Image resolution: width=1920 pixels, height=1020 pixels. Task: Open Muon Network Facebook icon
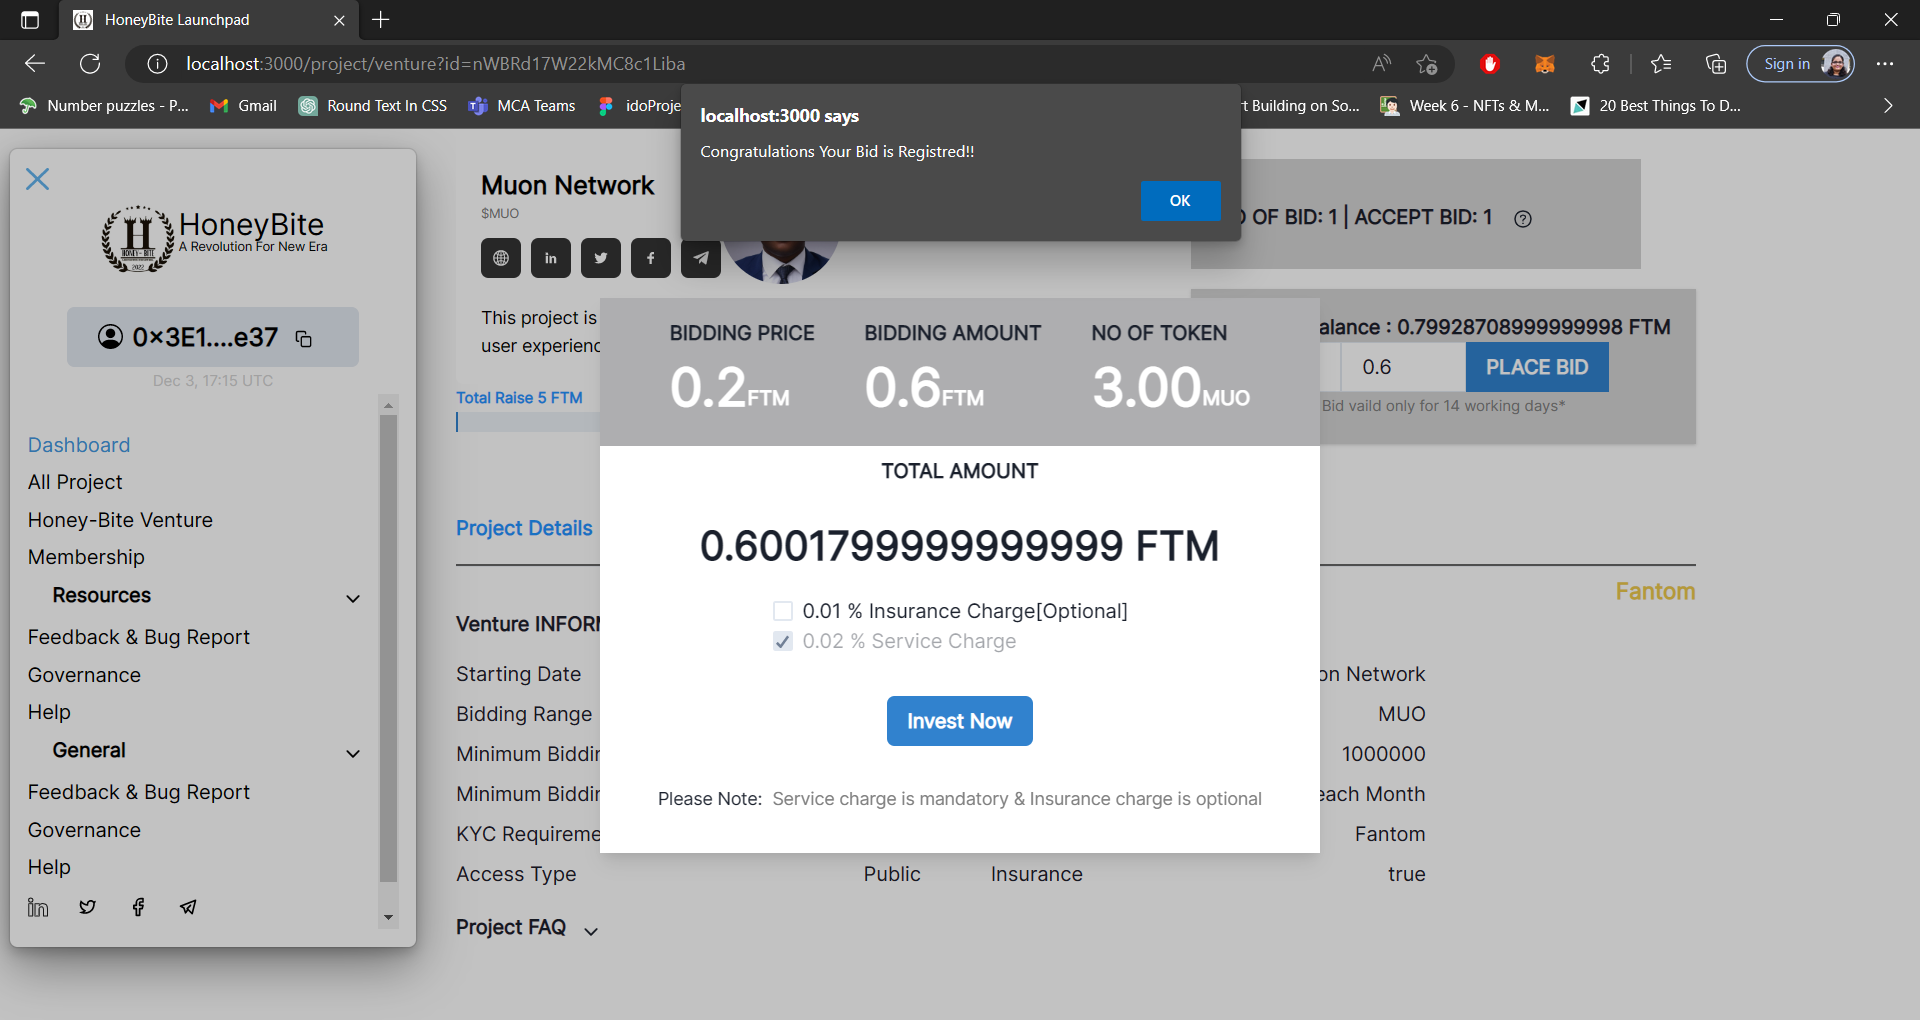[651, 258]
